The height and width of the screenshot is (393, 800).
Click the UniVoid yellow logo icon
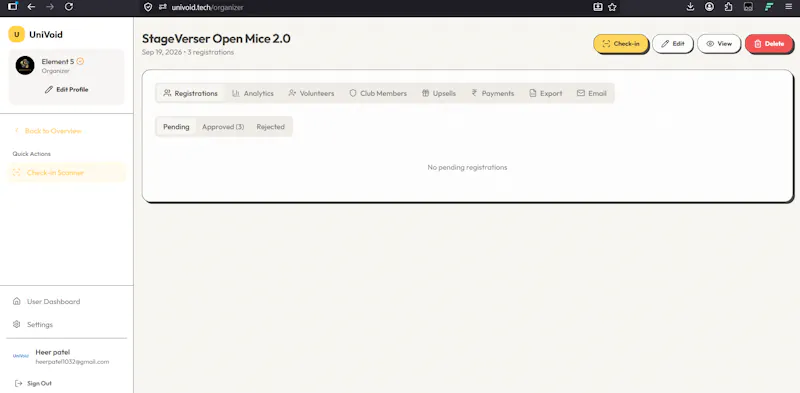pyautogui.click(x=16, y=34)
